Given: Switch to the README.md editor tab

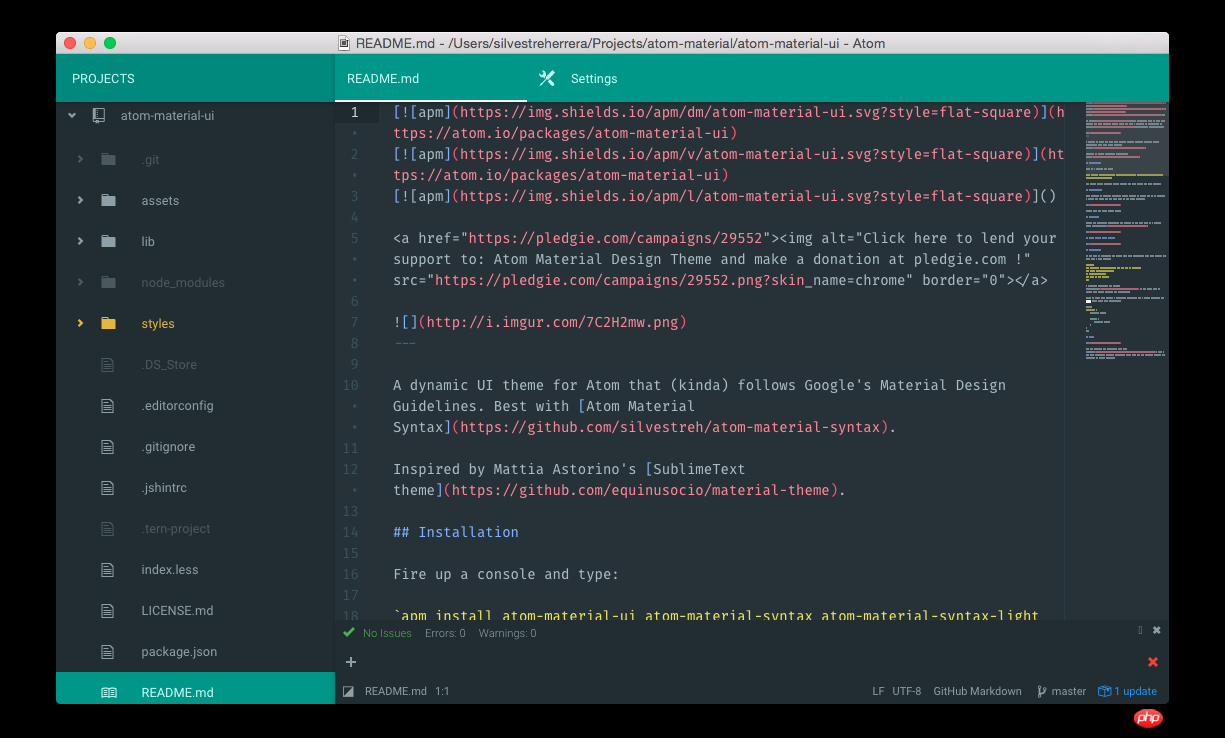Looking at the screenshot, I should click(x=431, y=78).
